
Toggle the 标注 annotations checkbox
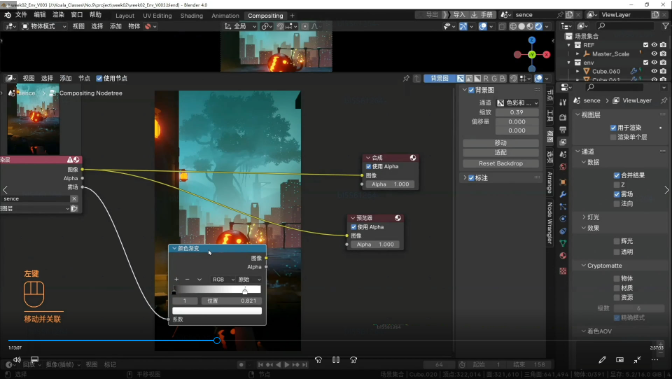pos(471,178)
